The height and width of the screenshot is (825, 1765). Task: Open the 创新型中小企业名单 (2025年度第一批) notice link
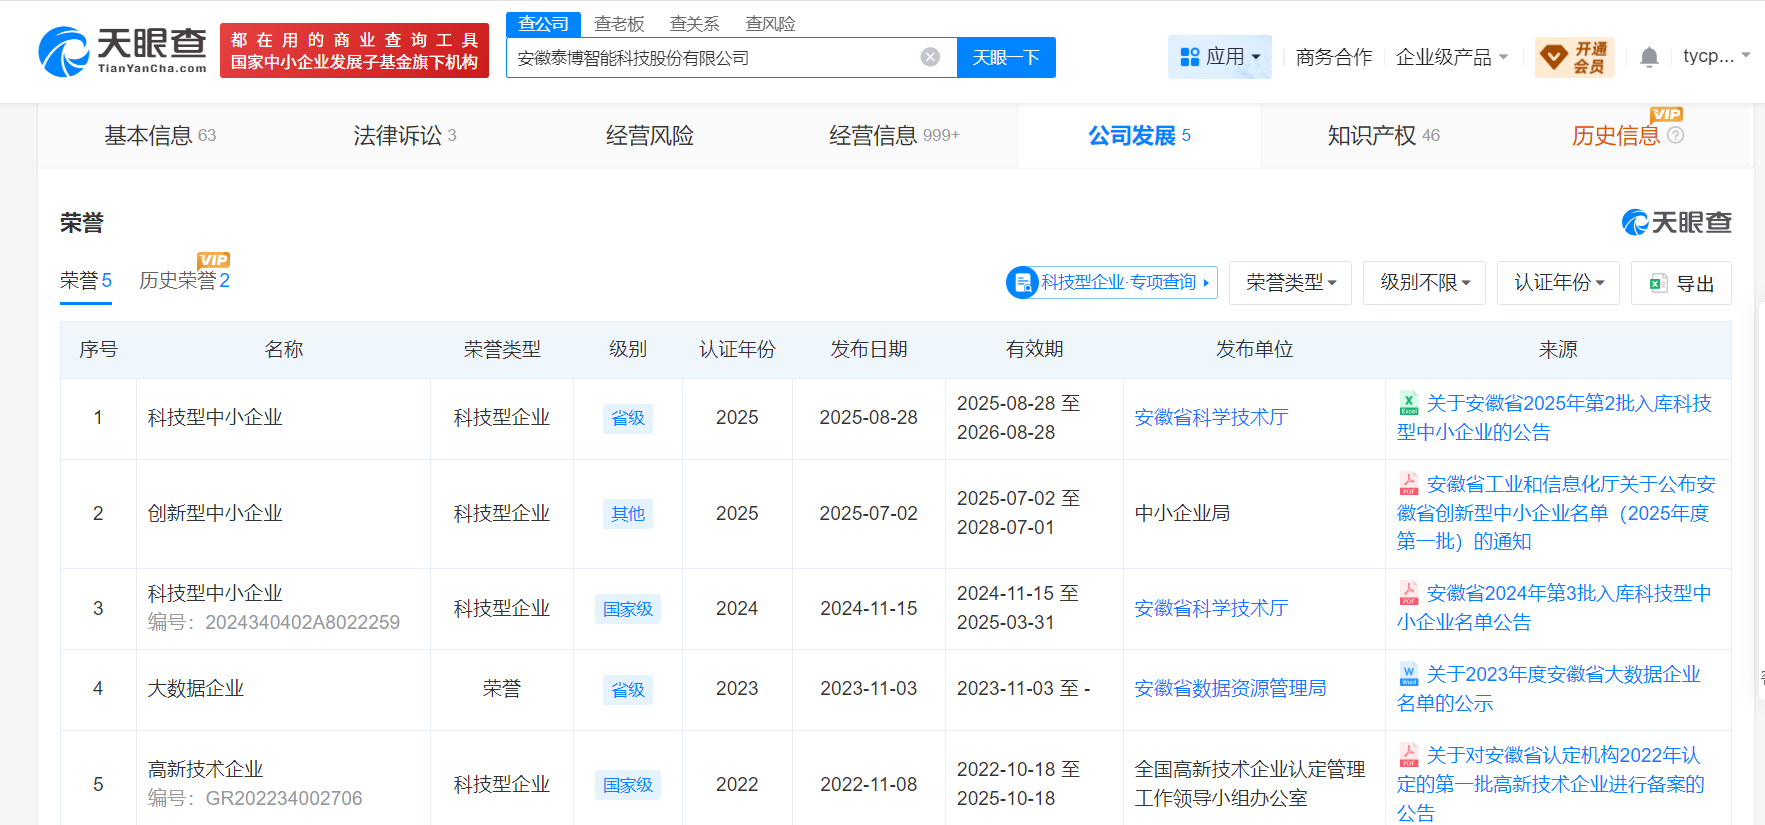[1557, 513]
